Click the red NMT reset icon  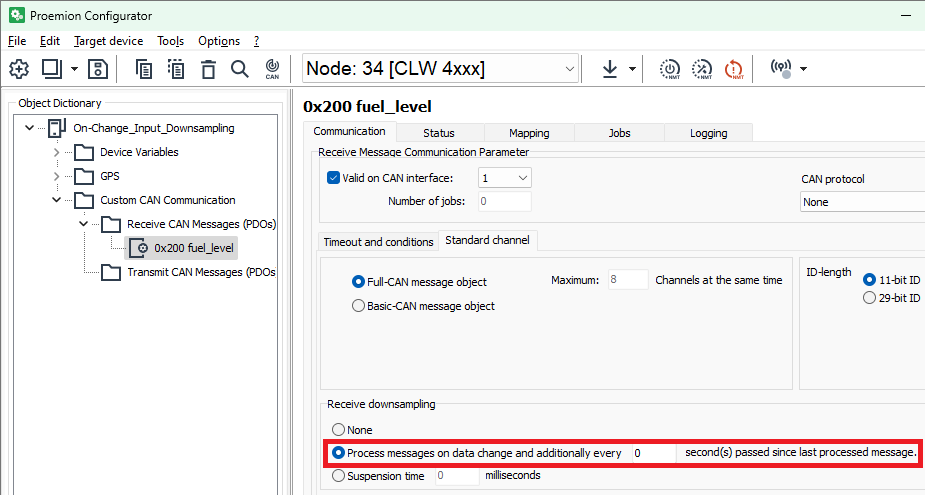click(x=735, y=69)
